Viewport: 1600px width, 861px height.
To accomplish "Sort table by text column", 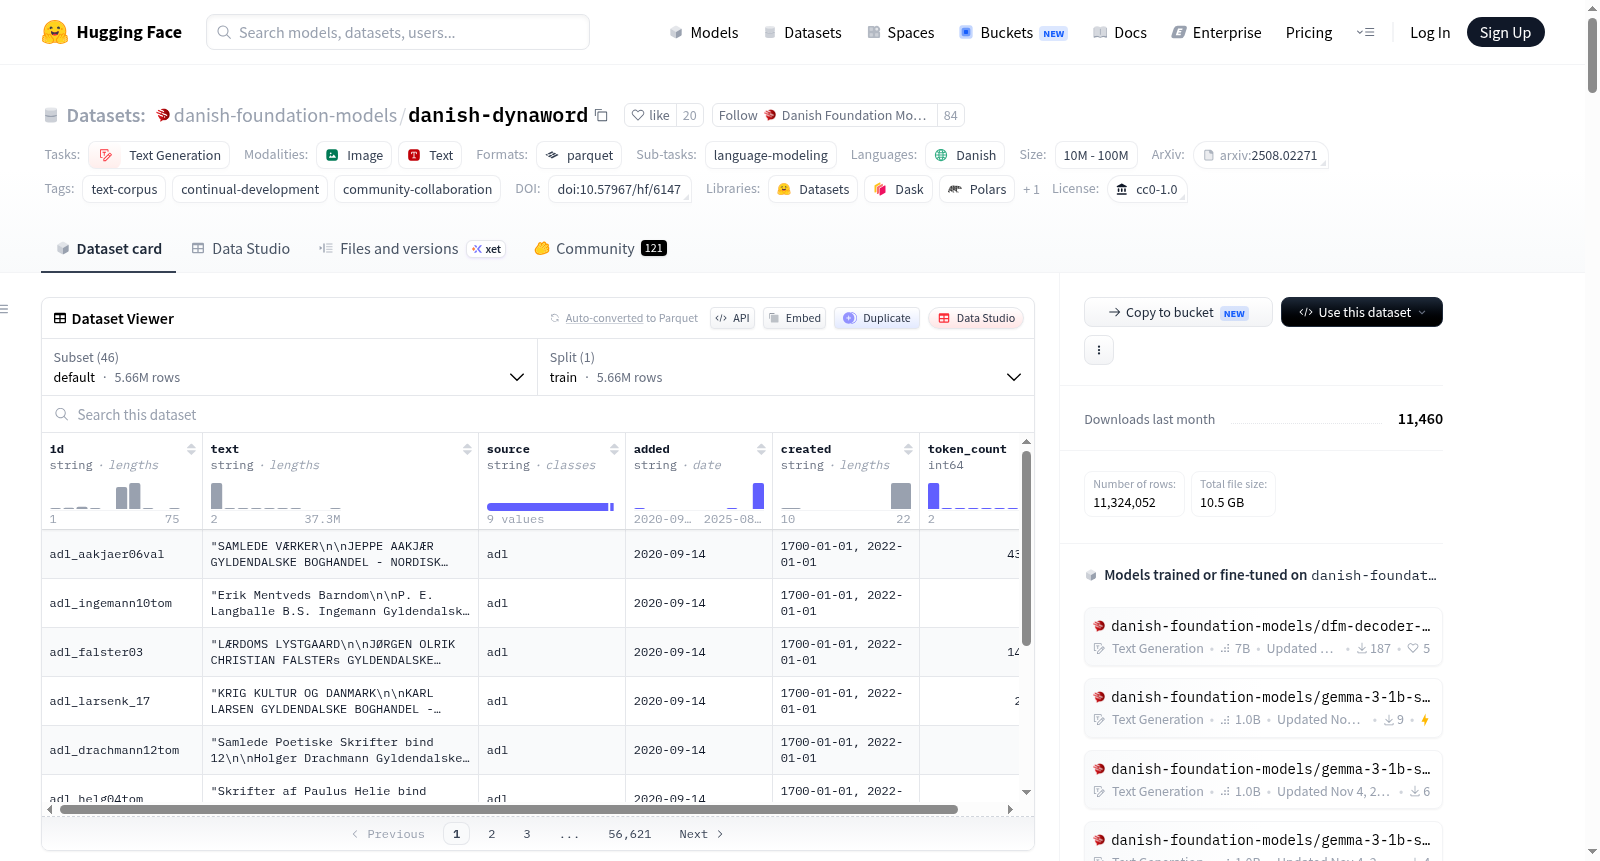I will (x=467, y=449).
